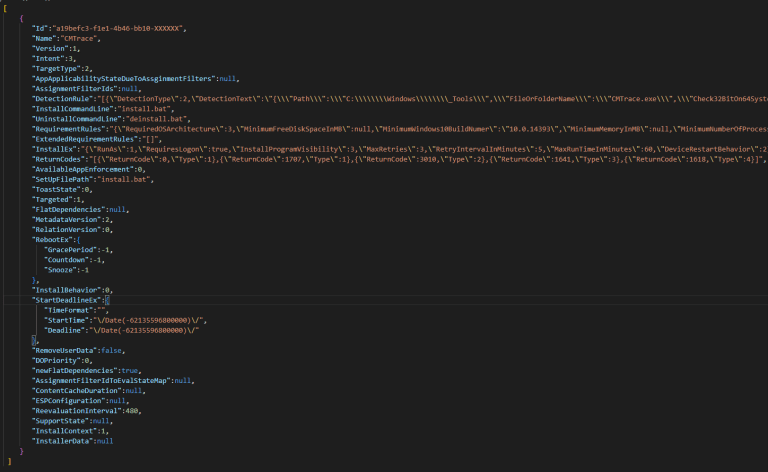Click the false value of "RemoveUserData"

[112, 350]
